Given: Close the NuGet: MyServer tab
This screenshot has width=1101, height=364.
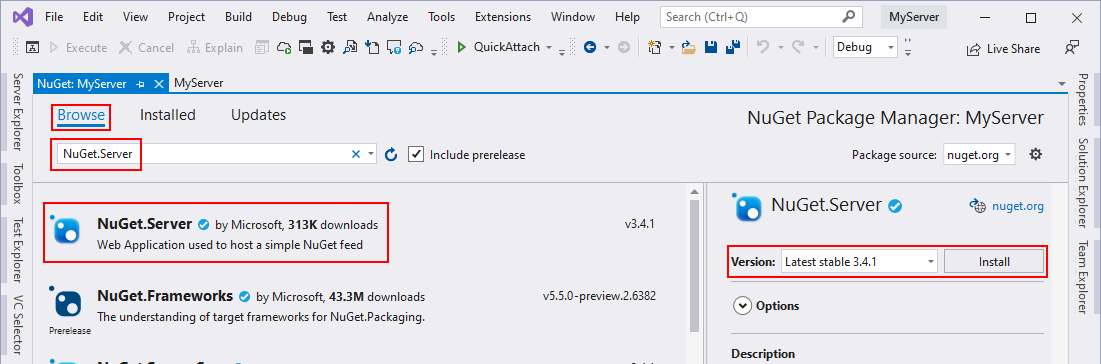Looking at the screenshot, I should pos(159,84).
